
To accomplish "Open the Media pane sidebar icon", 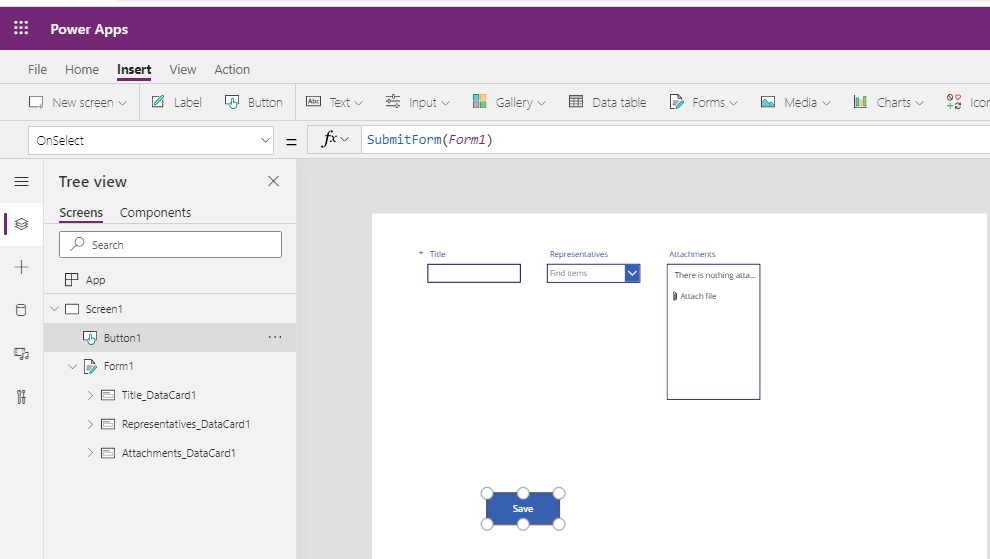I will (21, 354).
